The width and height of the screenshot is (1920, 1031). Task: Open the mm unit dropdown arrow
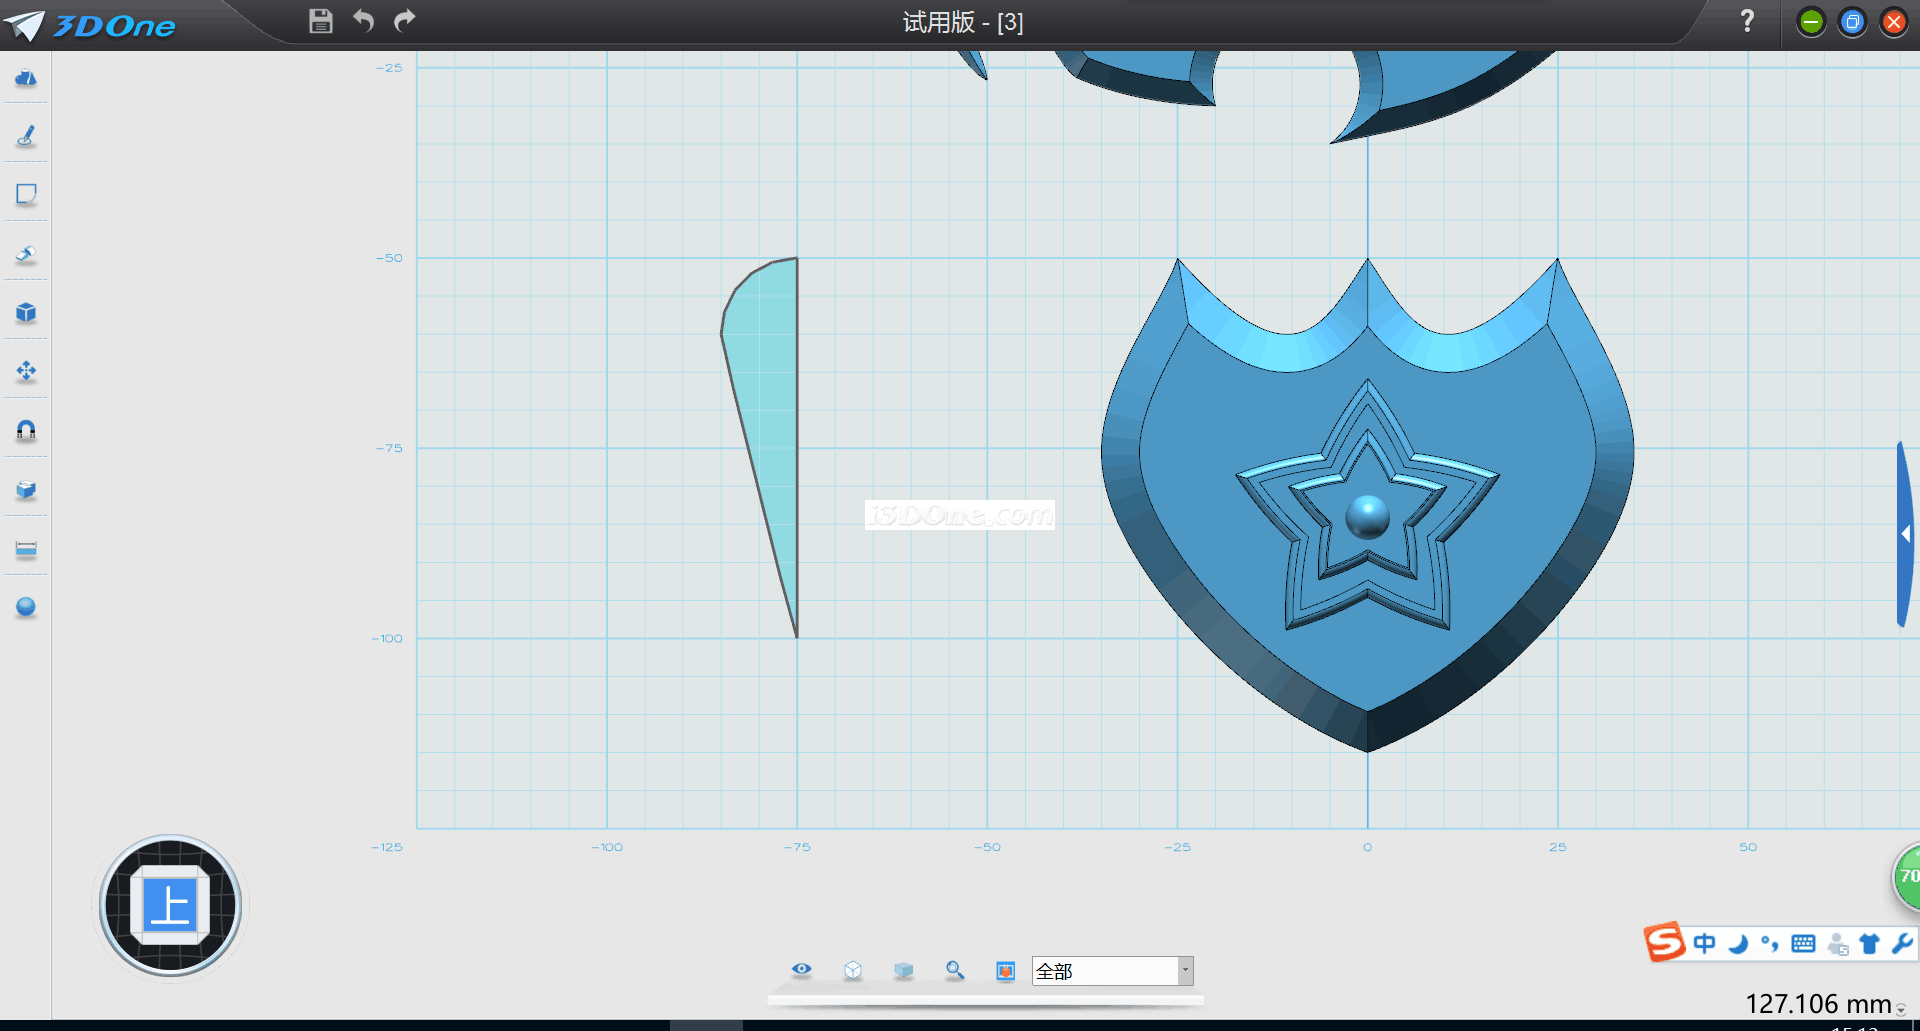coord(1901,1010)
